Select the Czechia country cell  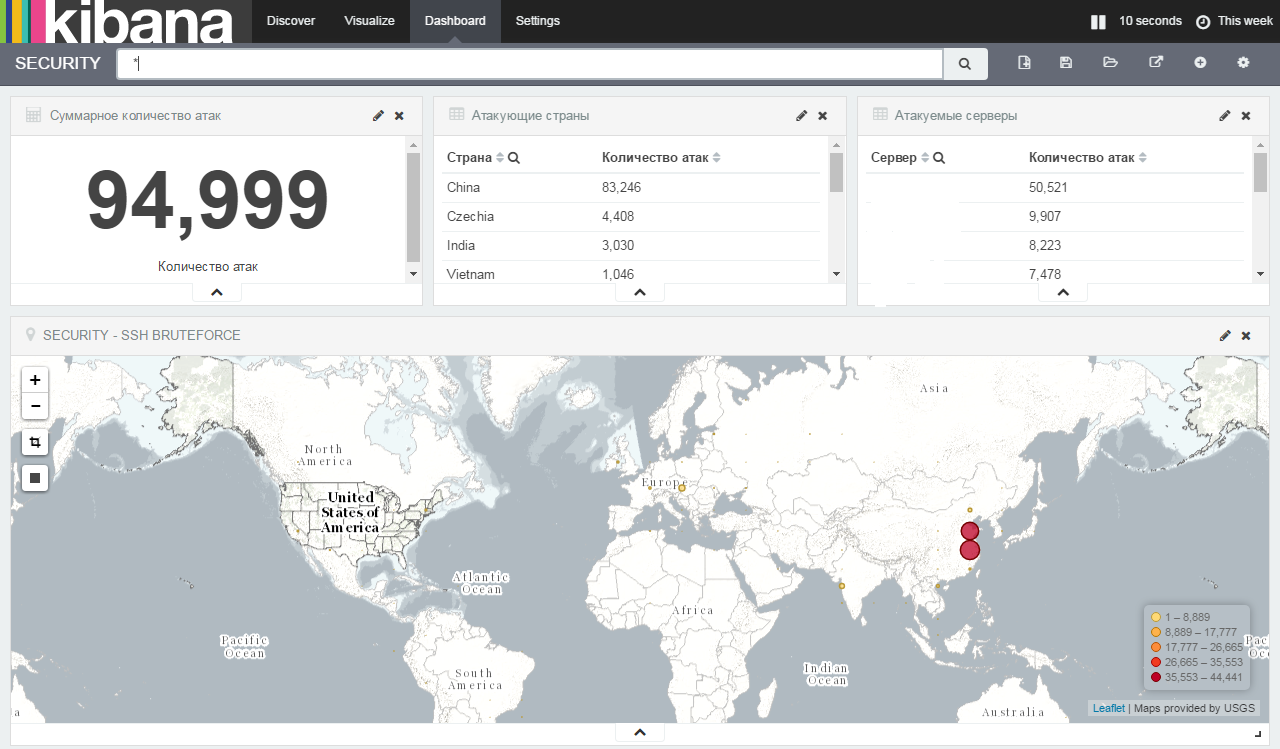click(470, 216)
